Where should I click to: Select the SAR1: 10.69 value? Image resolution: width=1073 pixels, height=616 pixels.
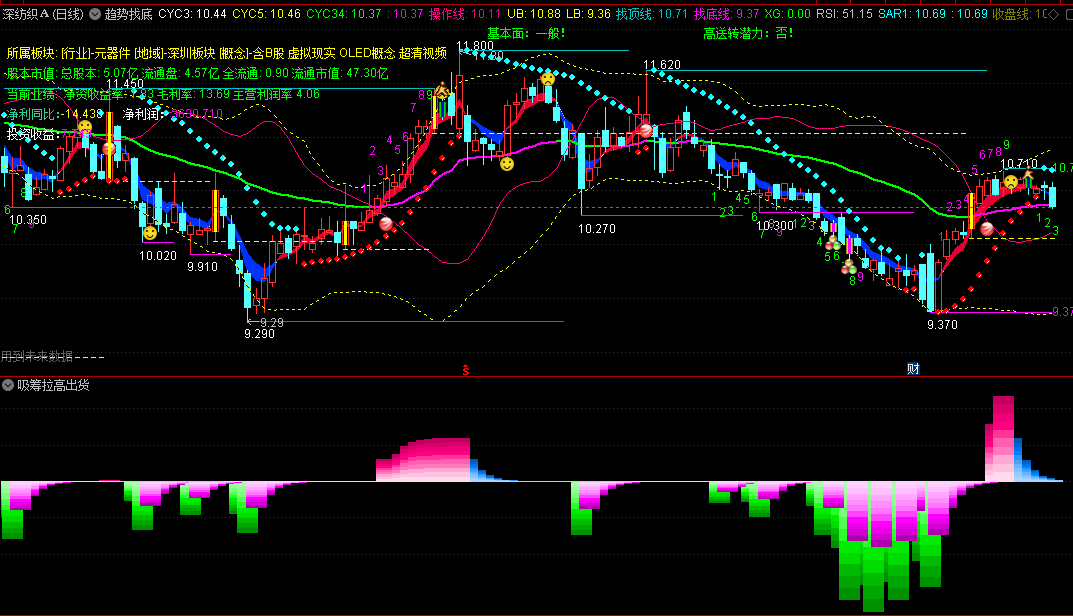(912, 14)
